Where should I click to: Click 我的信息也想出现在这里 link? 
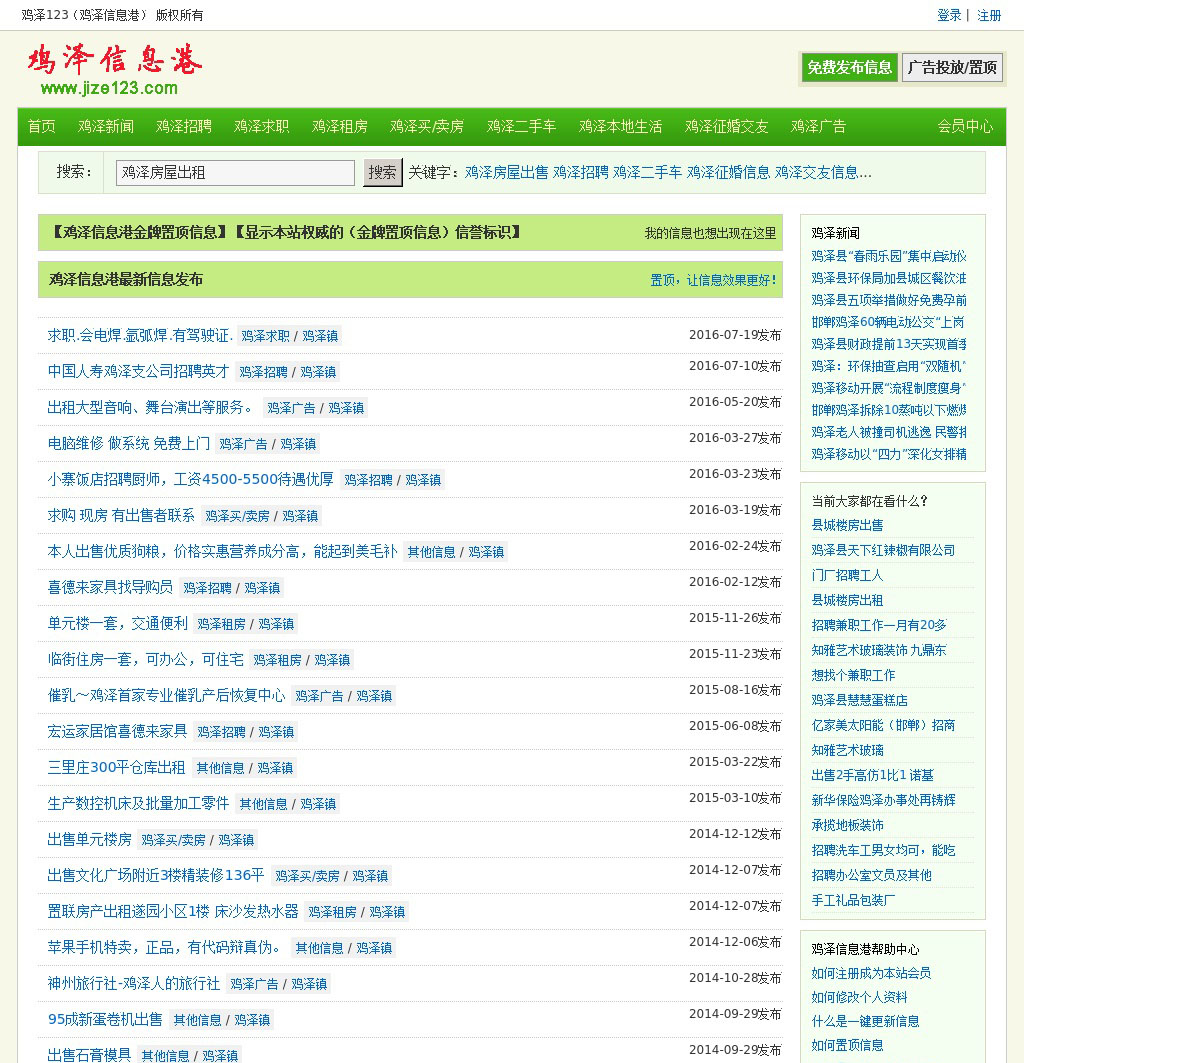click(x=710, y=233)
